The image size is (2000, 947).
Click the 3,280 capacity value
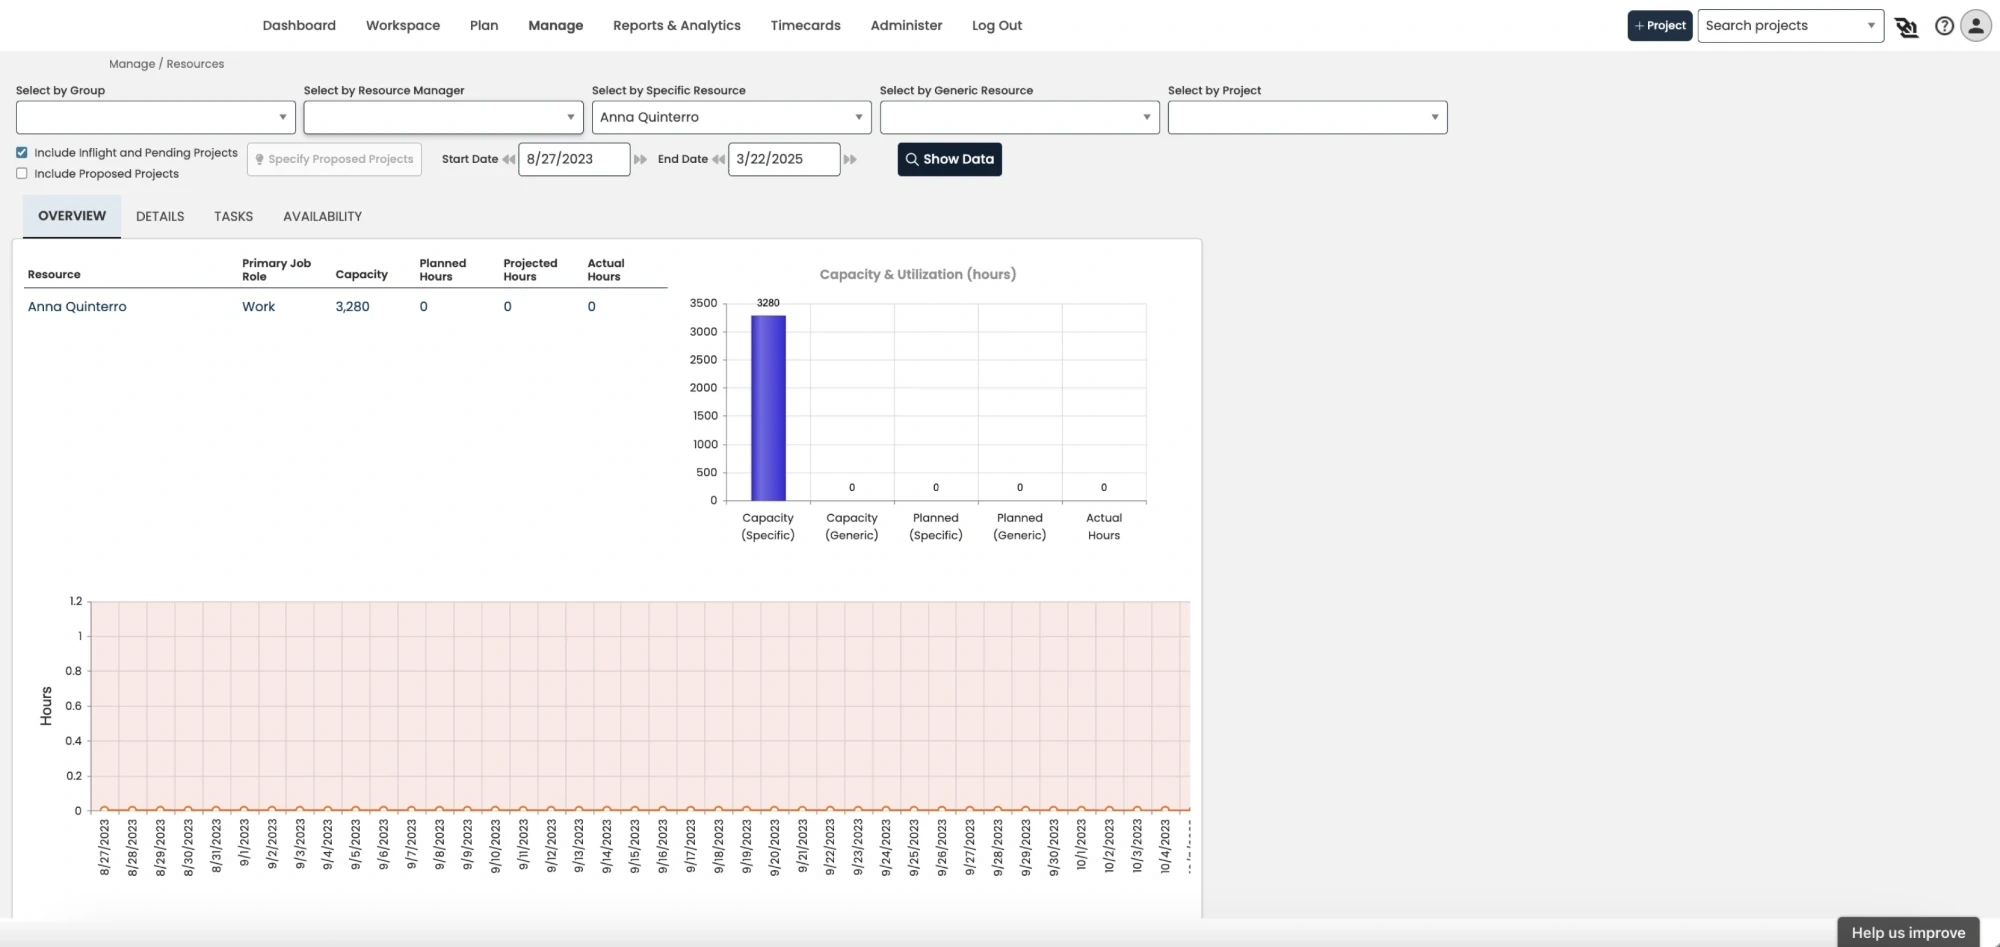(352, 307)
